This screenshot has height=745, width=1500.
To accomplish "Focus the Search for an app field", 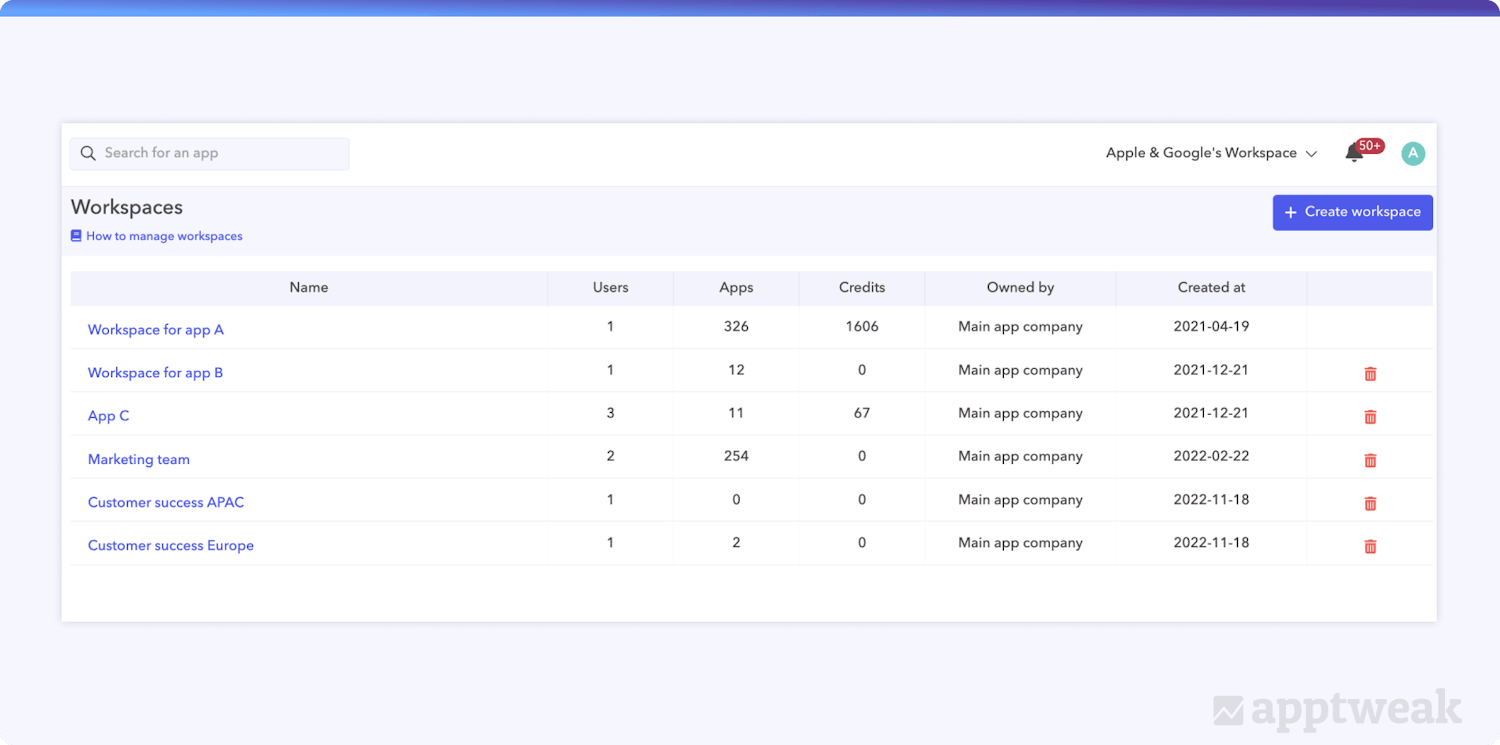I will click(220, 153).
